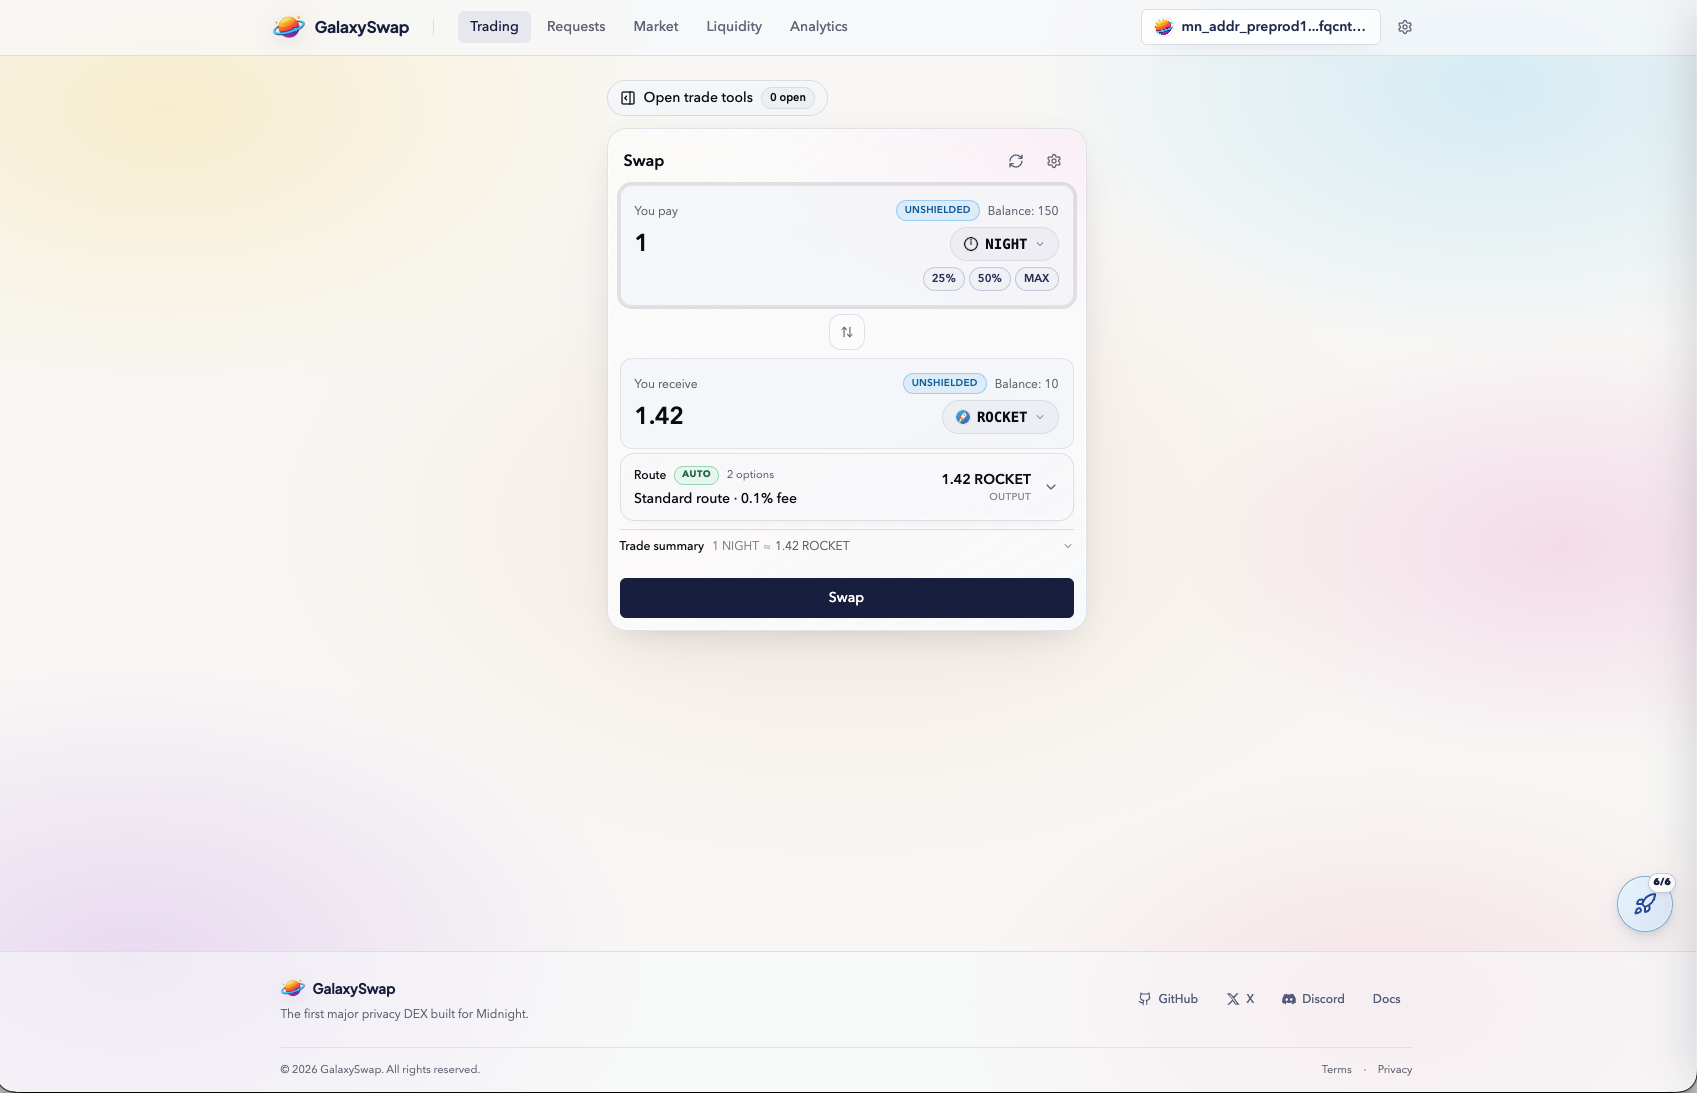Toggle UNSHIELDED badge in You pay
1697x1093 pixels.
[x=937, y=210]
